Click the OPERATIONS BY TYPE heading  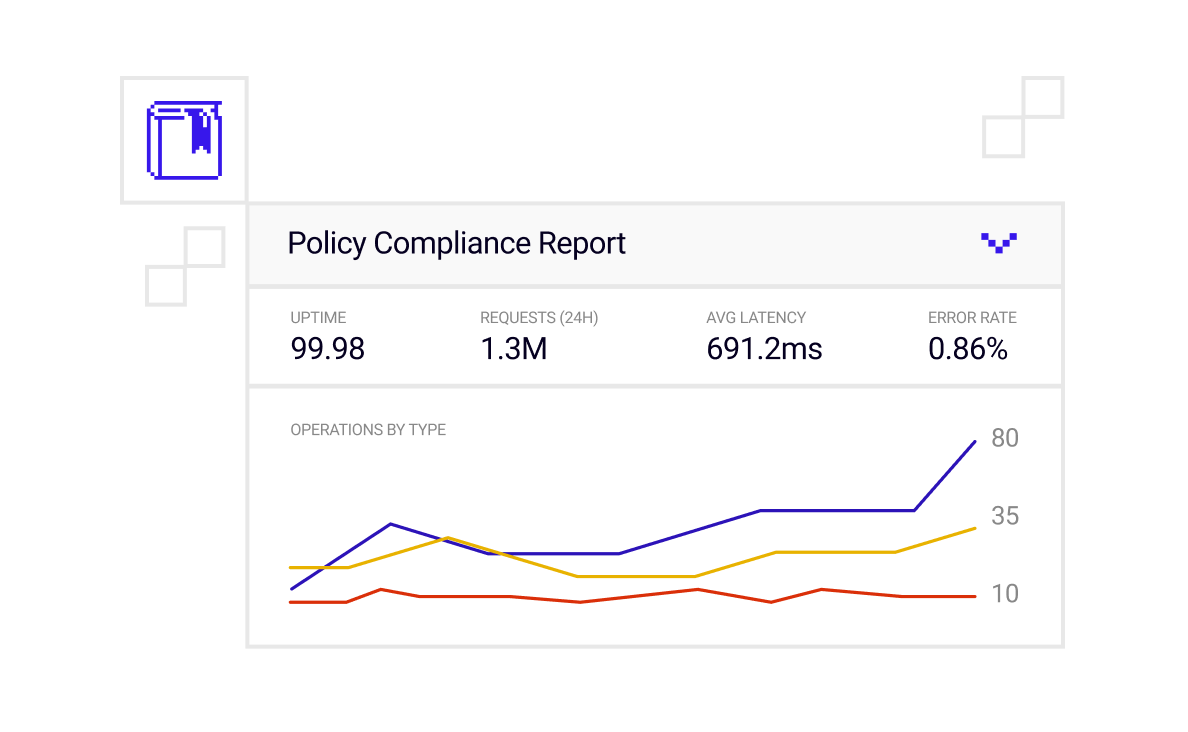pyautogui.click(x=368, y=430)
